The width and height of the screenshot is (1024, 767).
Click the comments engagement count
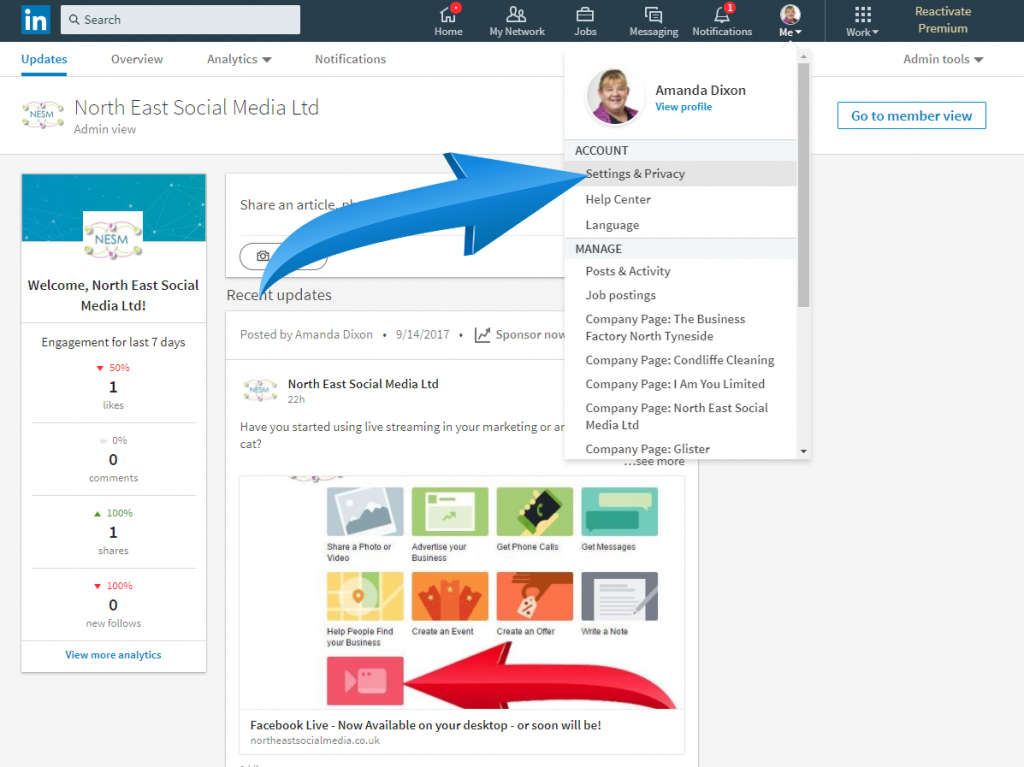point(113,460)
